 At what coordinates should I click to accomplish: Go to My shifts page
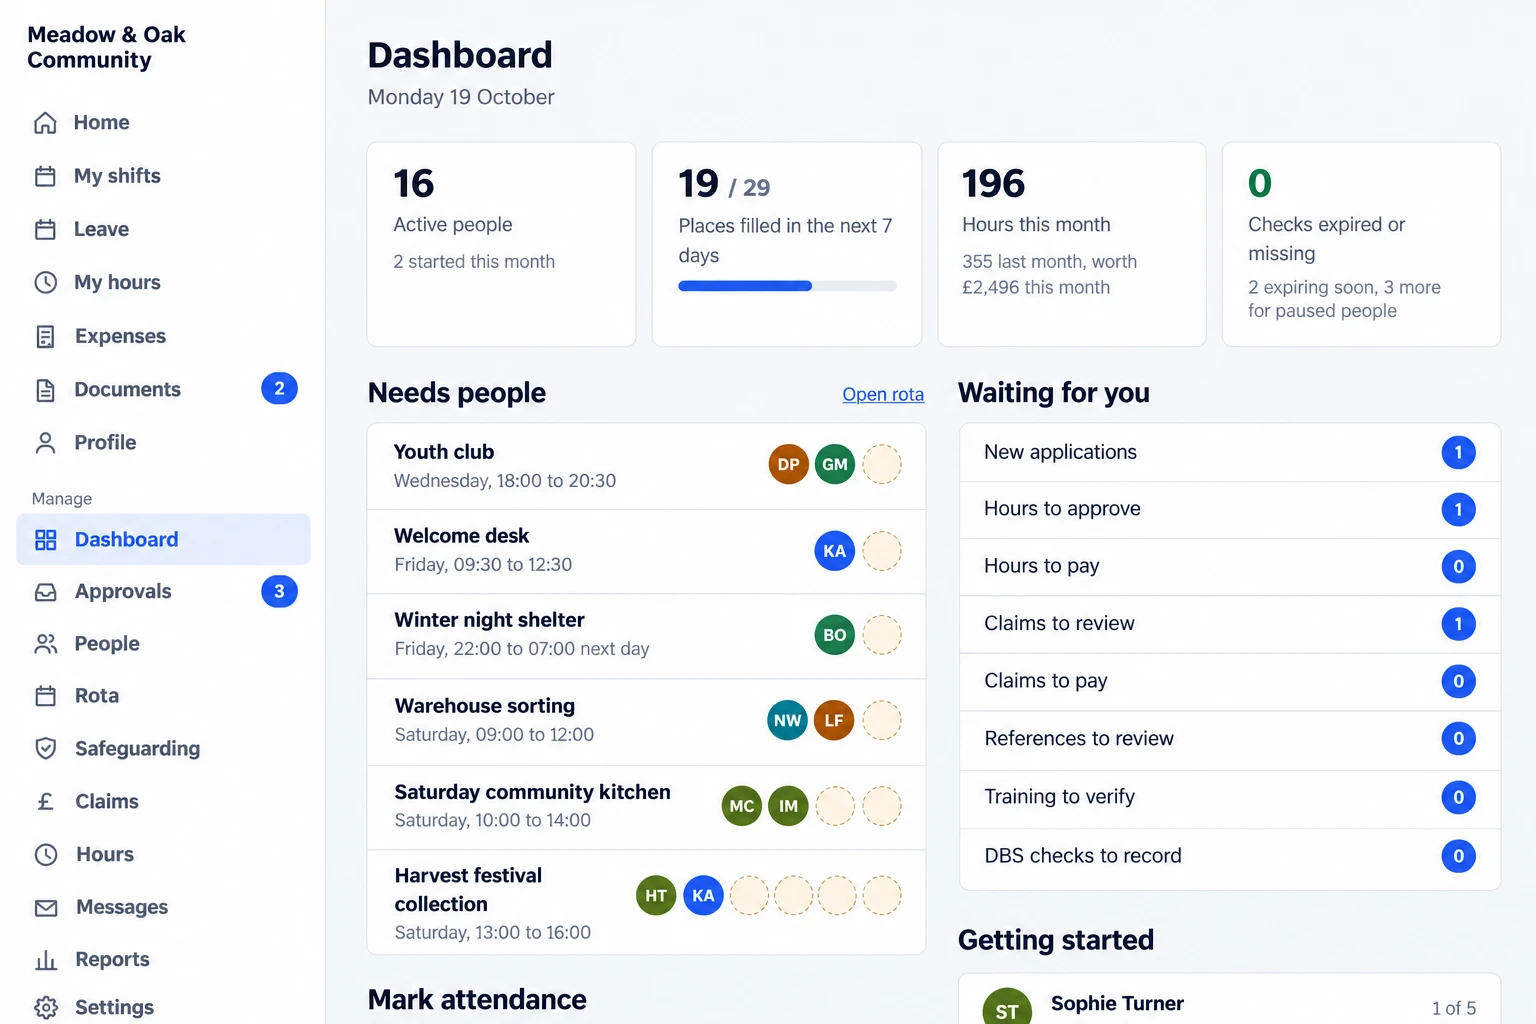(163, 176)
